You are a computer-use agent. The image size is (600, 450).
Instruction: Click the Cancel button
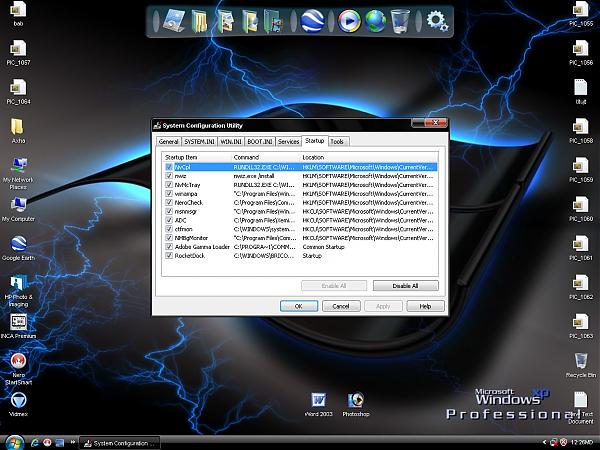[341, 306]
